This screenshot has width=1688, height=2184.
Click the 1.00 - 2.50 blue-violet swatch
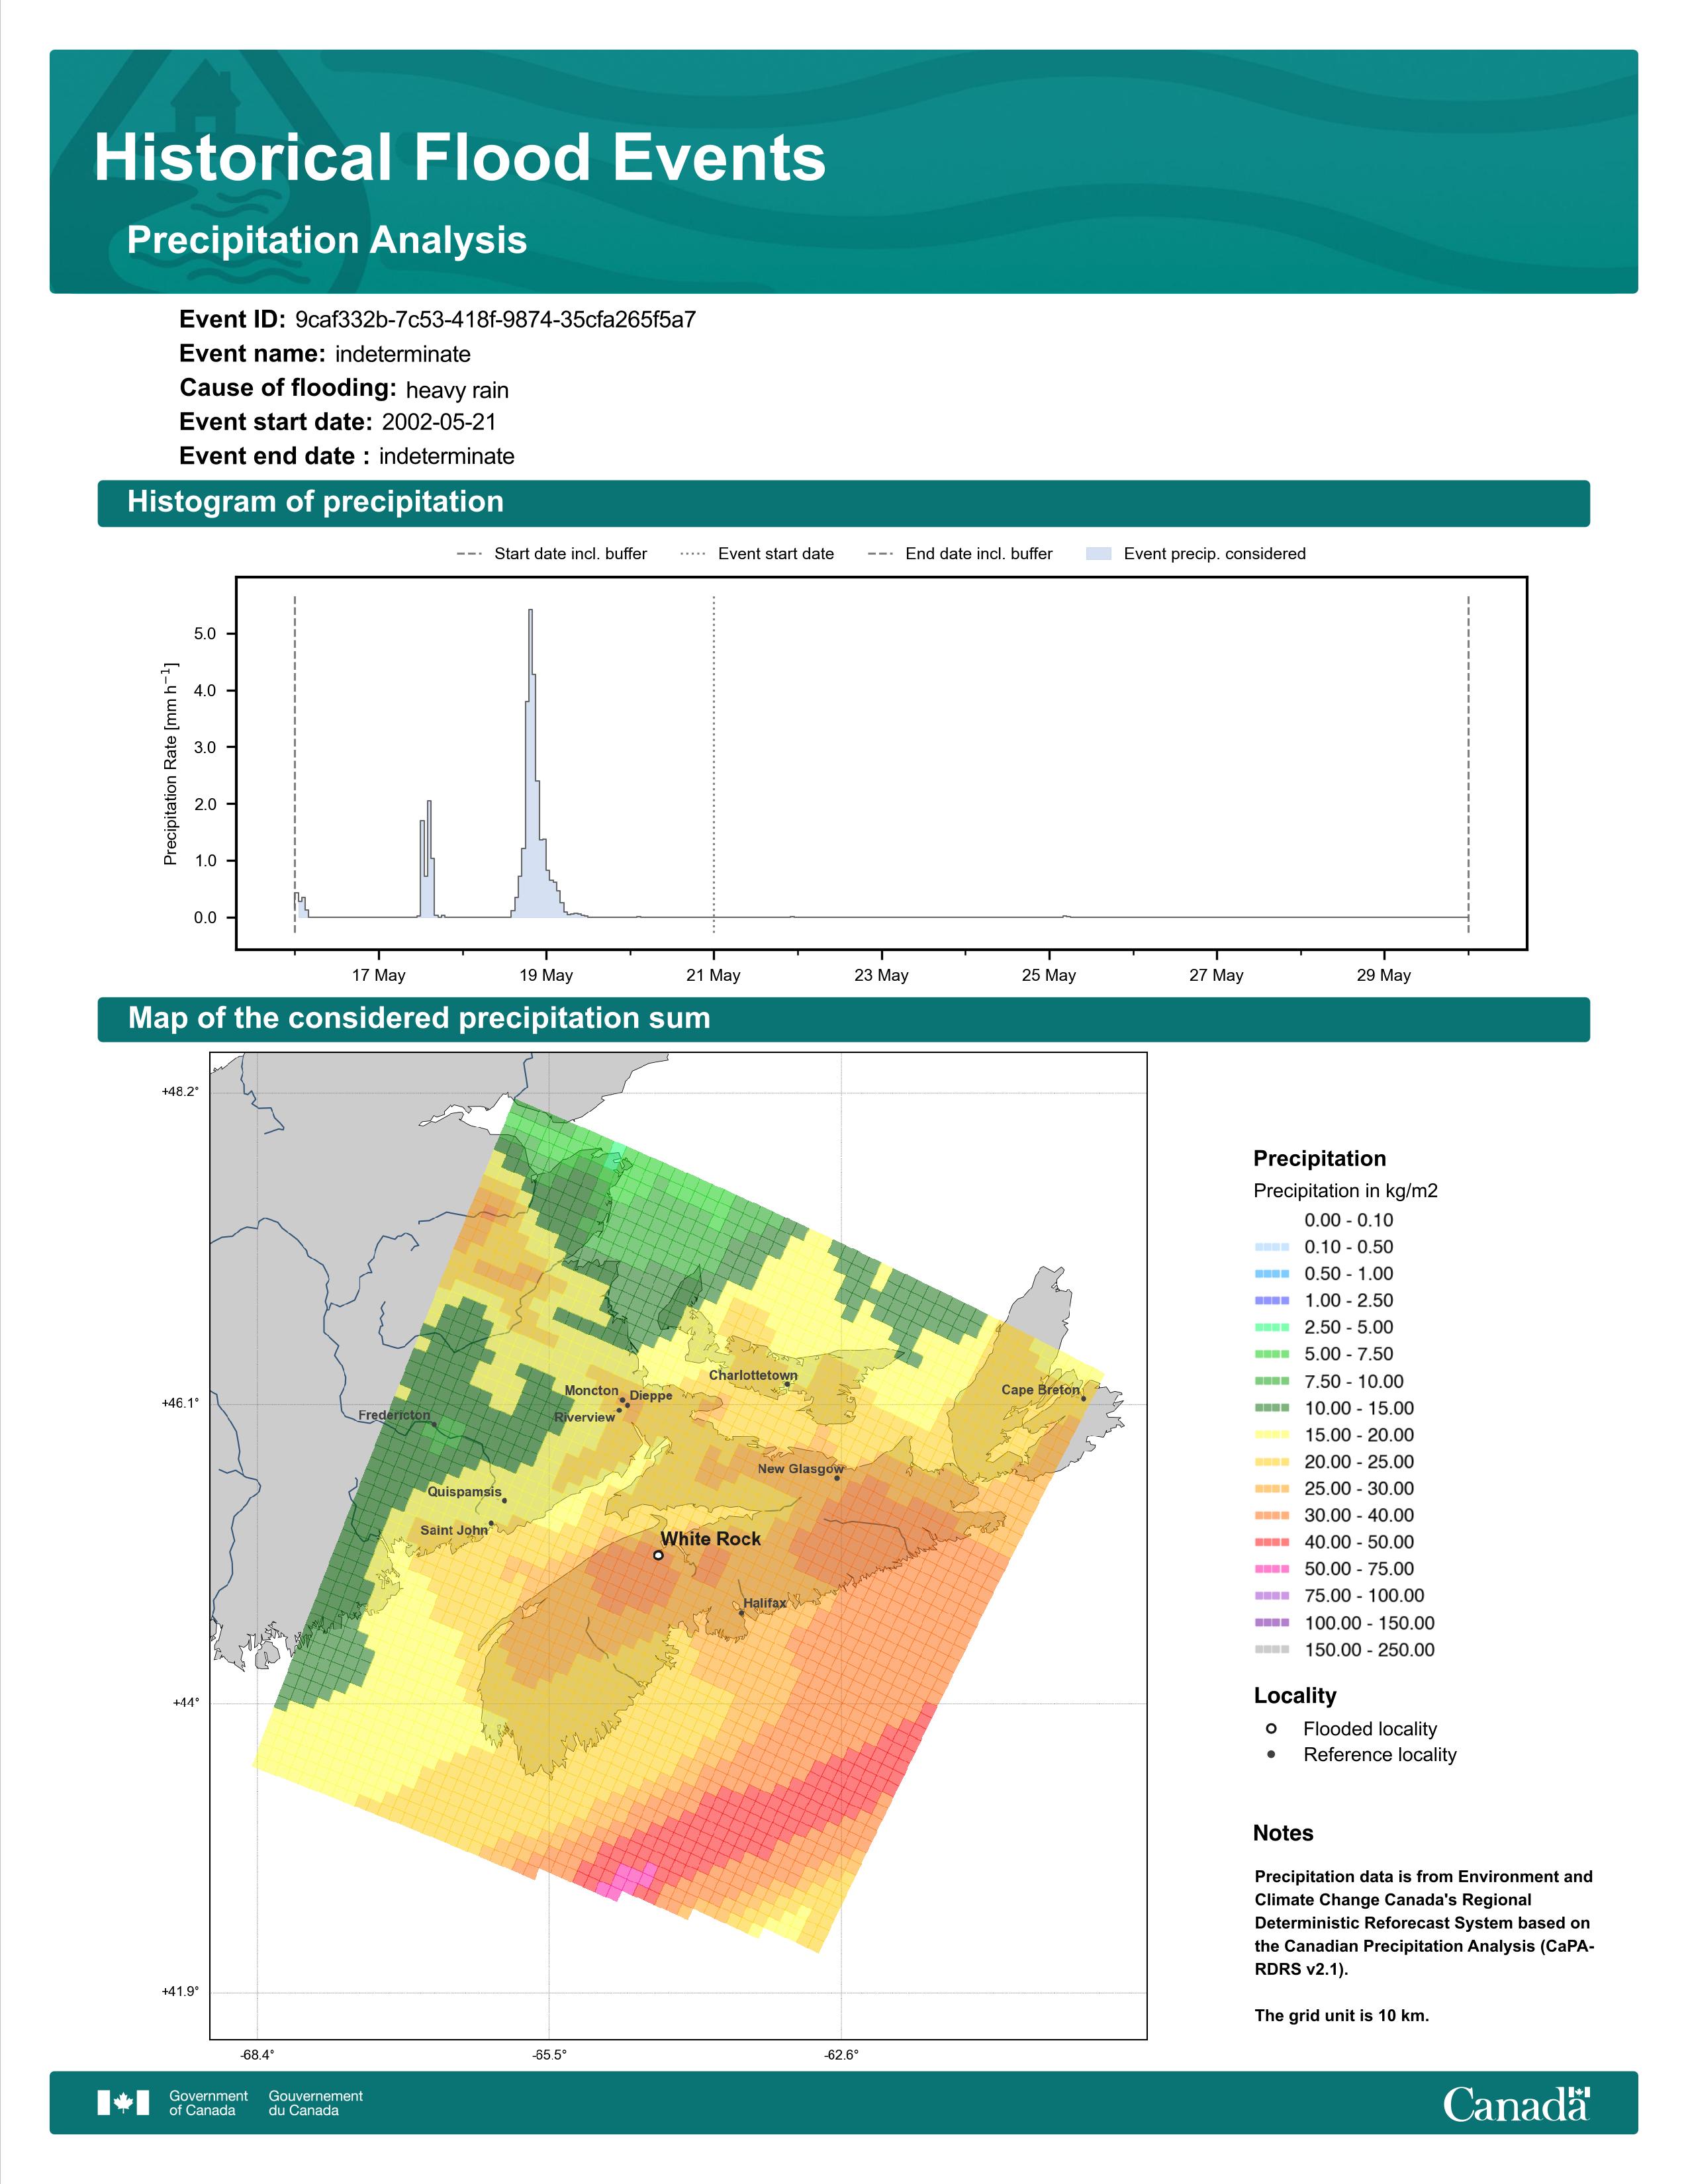(x=1272, y=1300)
